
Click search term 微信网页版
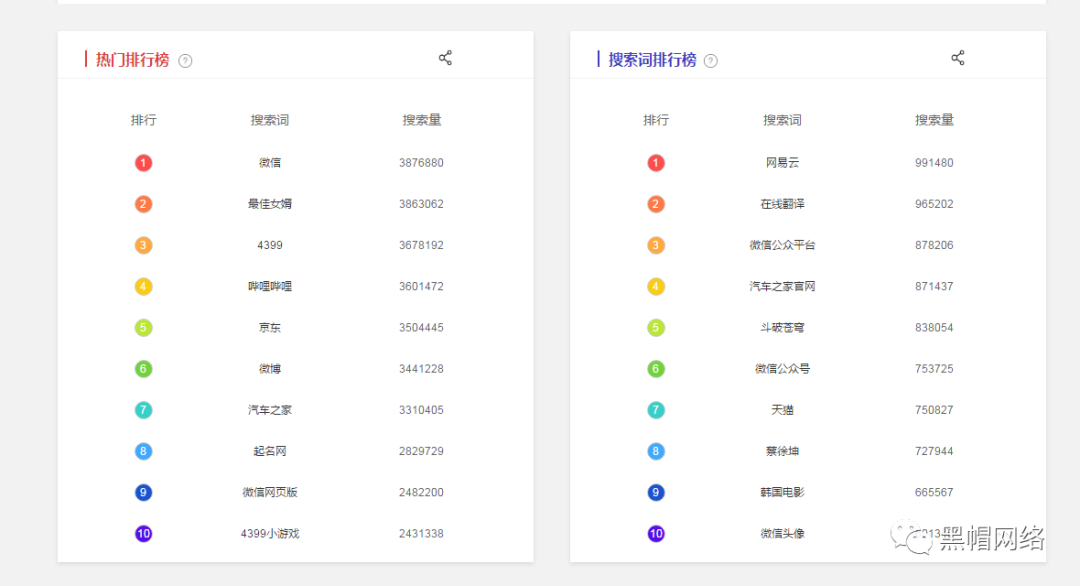(270, 492)
